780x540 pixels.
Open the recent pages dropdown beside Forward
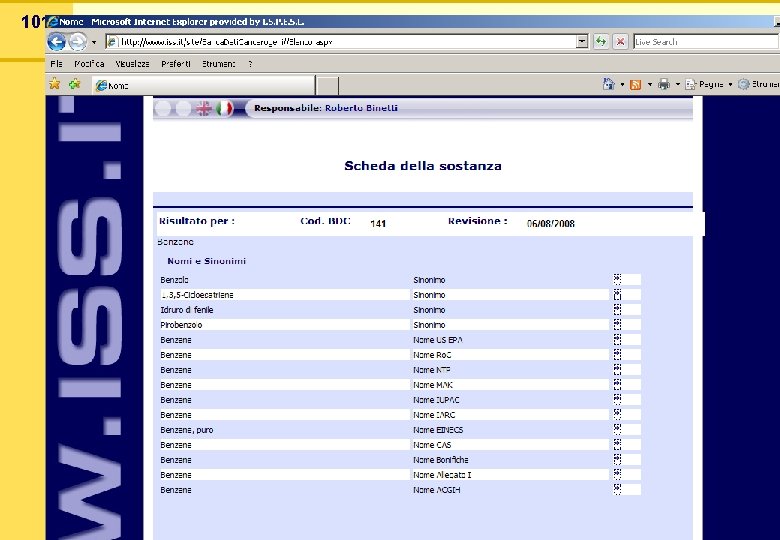click(94, 42)
